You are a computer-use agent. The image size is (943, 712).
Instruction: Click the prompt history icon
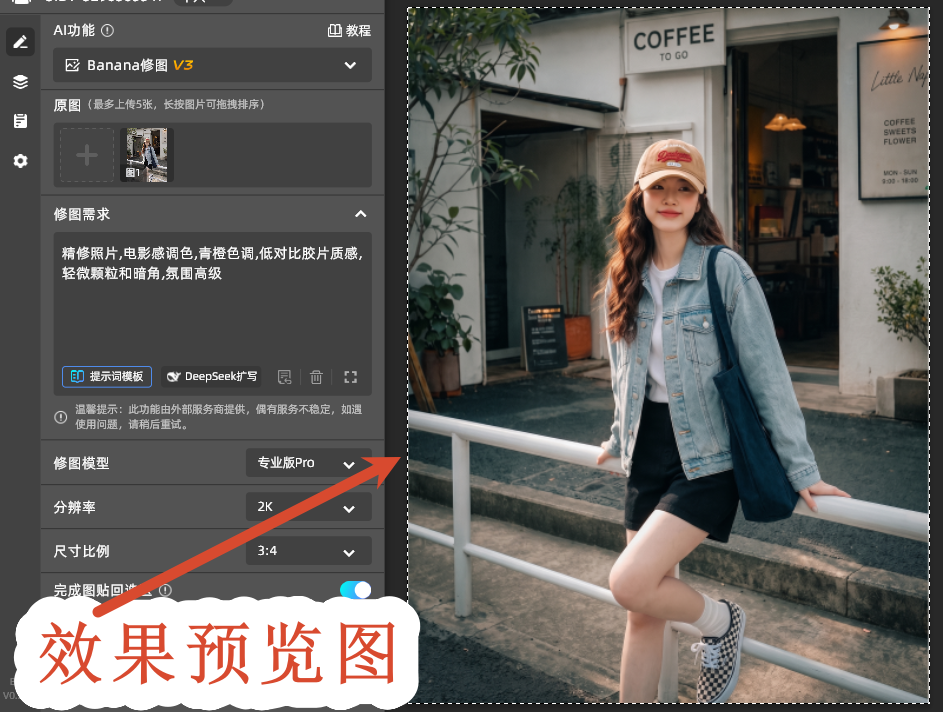pos(284,377)
